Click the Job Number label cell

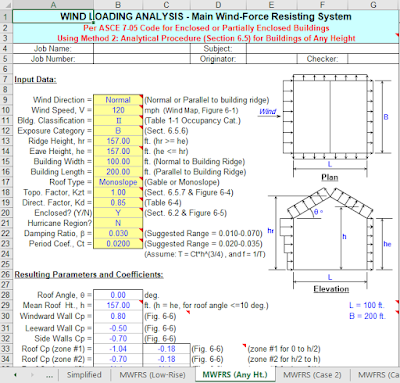coord(53,59)
